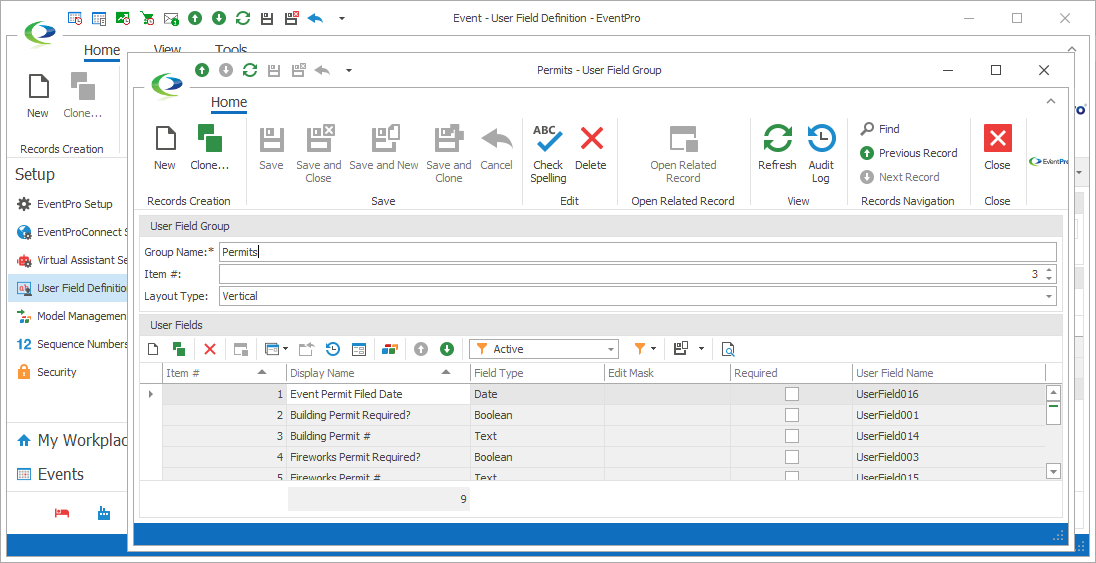Select Home tab in EventPro window
Screen dimensions: 1096x563
click(x=102, y=50)
